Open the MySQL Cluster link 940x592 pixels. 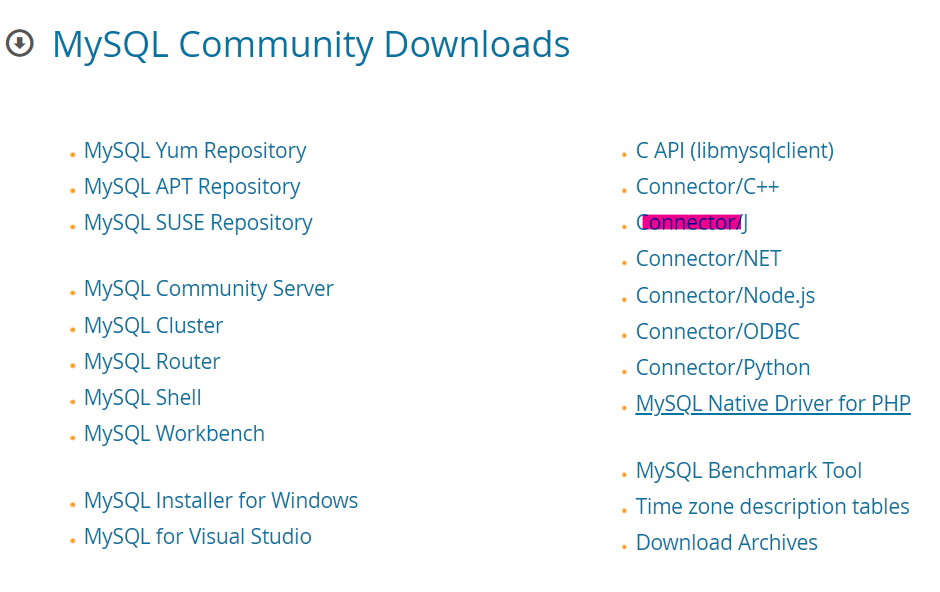coord(153,325)
